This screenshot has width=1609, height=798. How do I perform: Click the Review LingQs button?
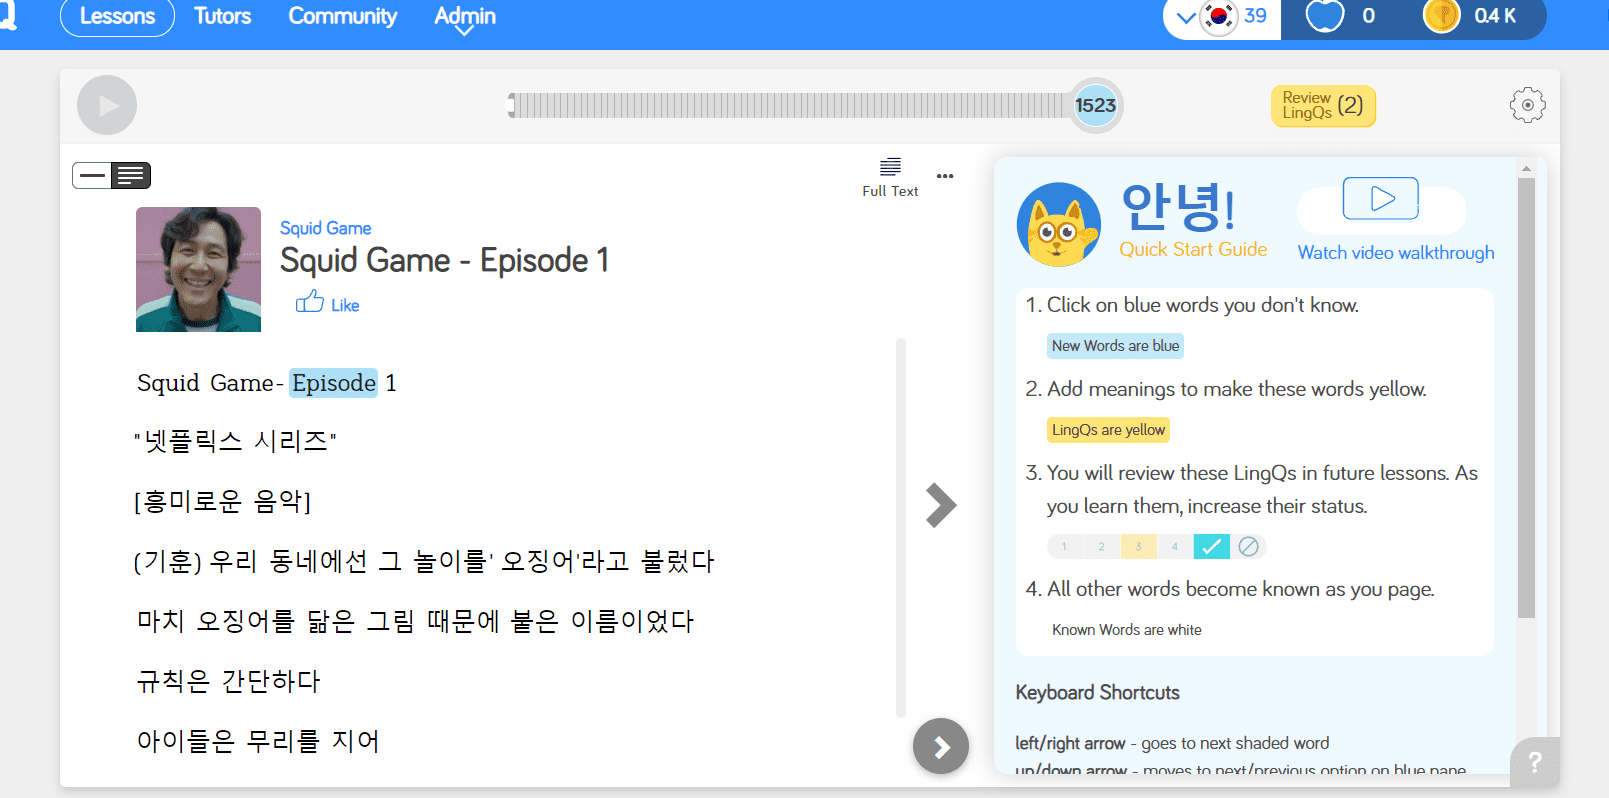tap(1322, 105)
